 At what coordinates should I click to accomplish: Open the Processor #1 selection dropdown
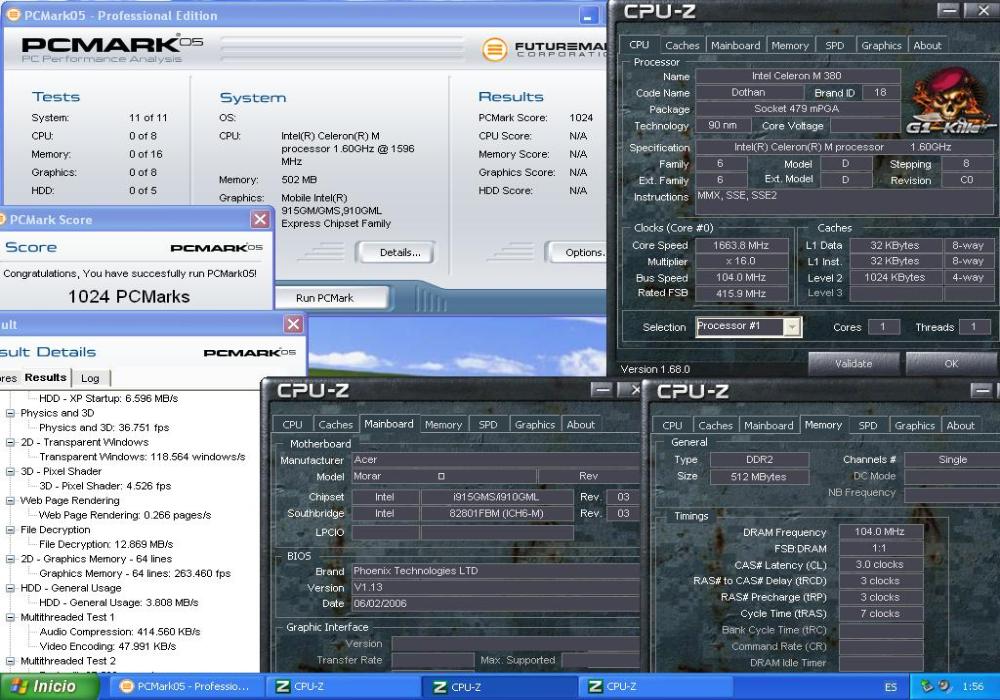[791, 327]
